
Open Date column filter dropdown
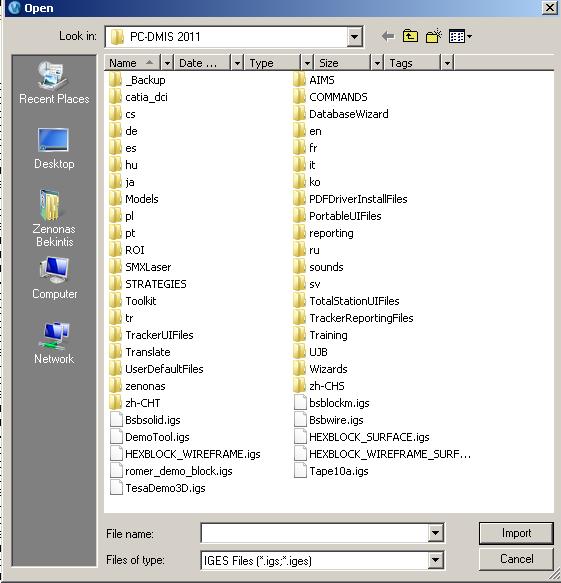click(237, 63)
